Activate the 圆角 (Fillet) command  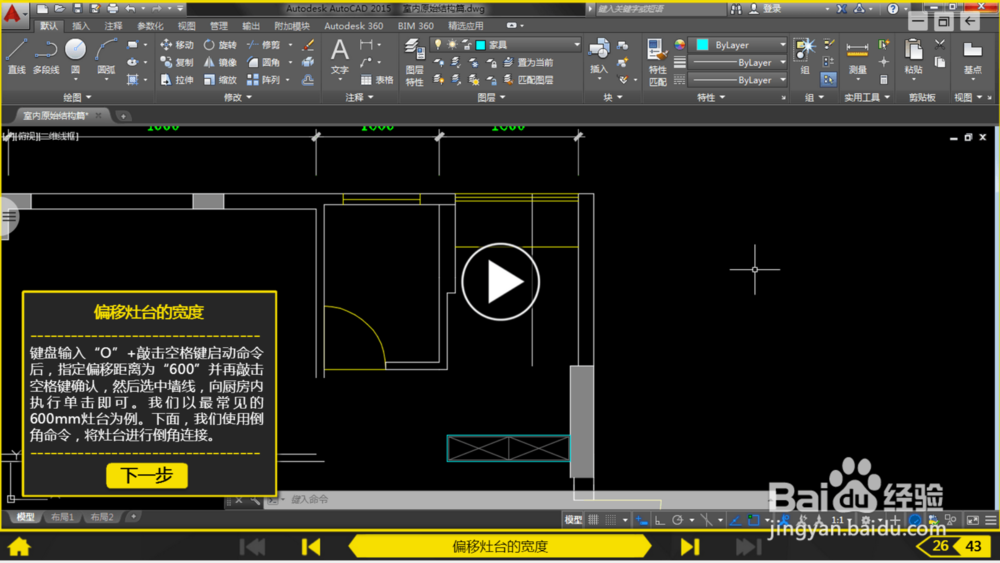click(x=264, y=62)
